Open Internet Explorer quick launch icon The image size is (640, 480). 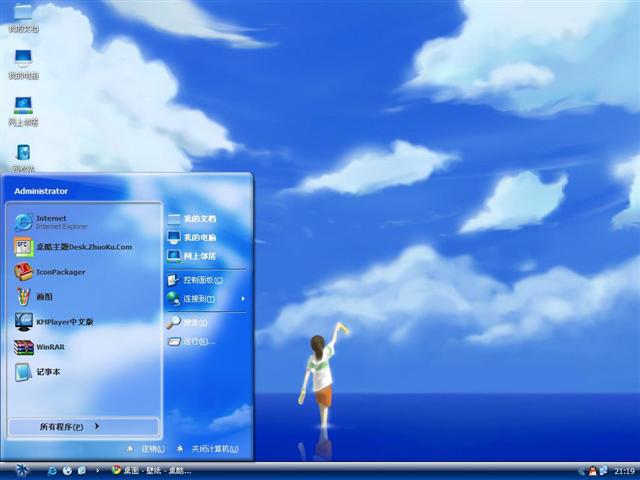[52, 471]
